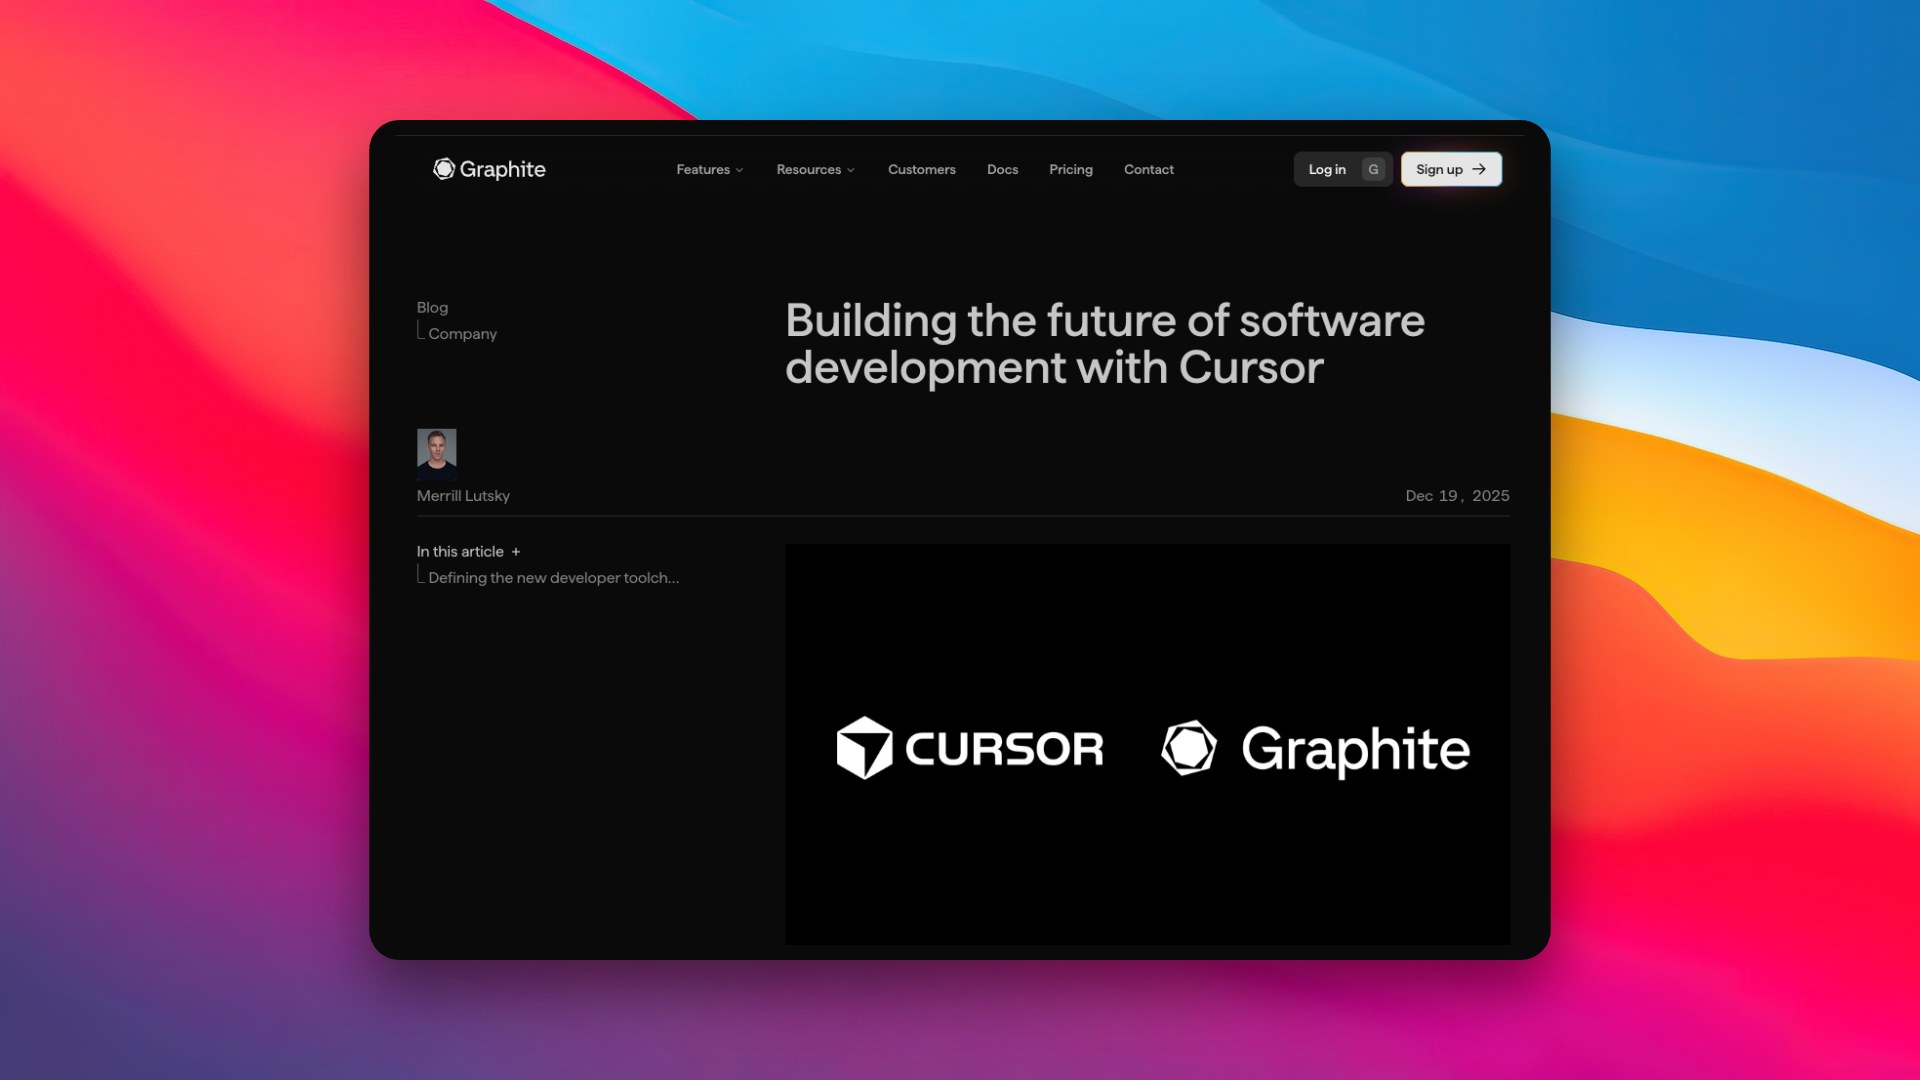View the Pricing page

pos(1070,170)
